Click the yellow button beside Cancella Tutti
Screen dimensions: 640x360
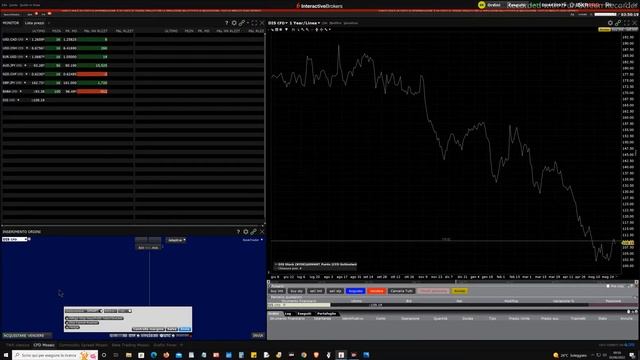(x=460, y=291)
